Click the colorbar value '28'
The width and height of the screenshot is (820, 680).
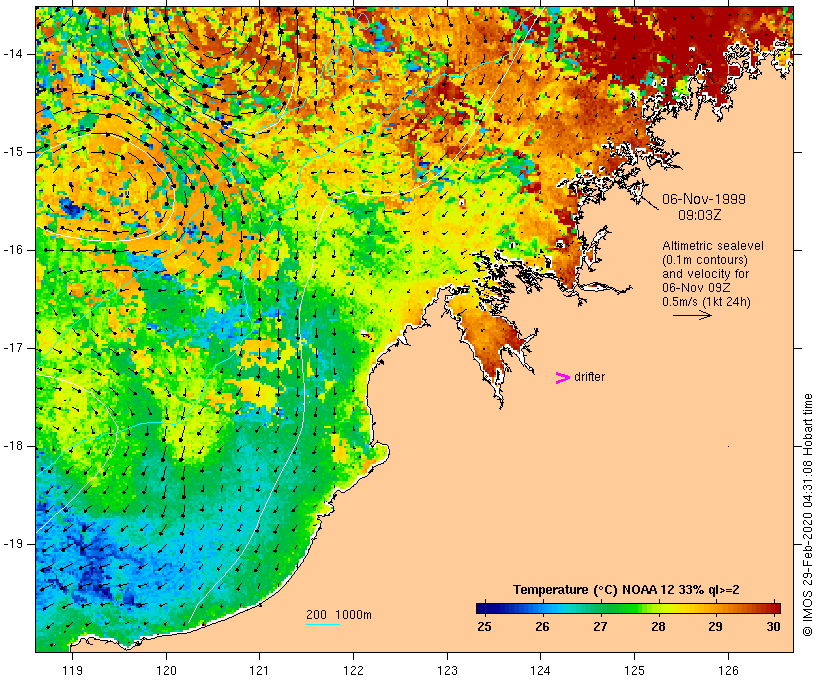(658, 626)
